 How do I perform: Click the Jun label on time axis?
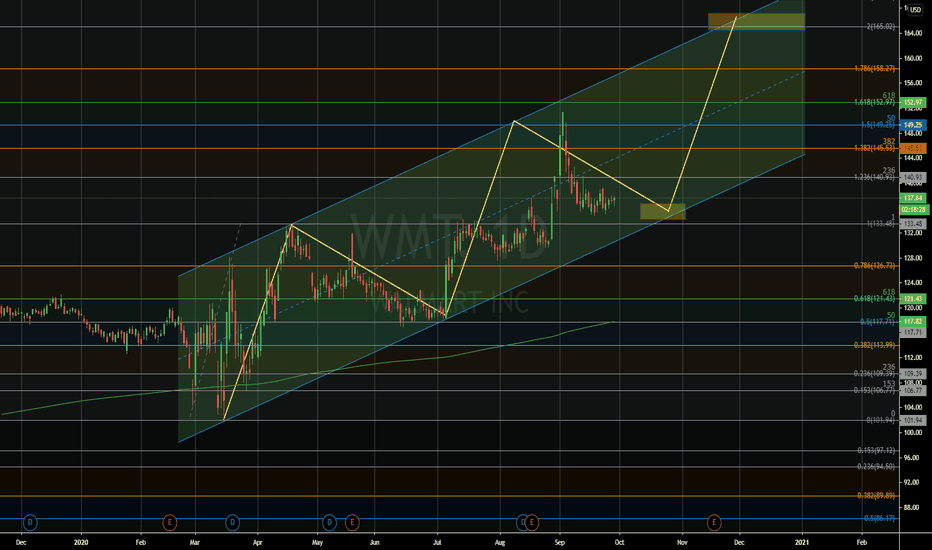[374, 542]
